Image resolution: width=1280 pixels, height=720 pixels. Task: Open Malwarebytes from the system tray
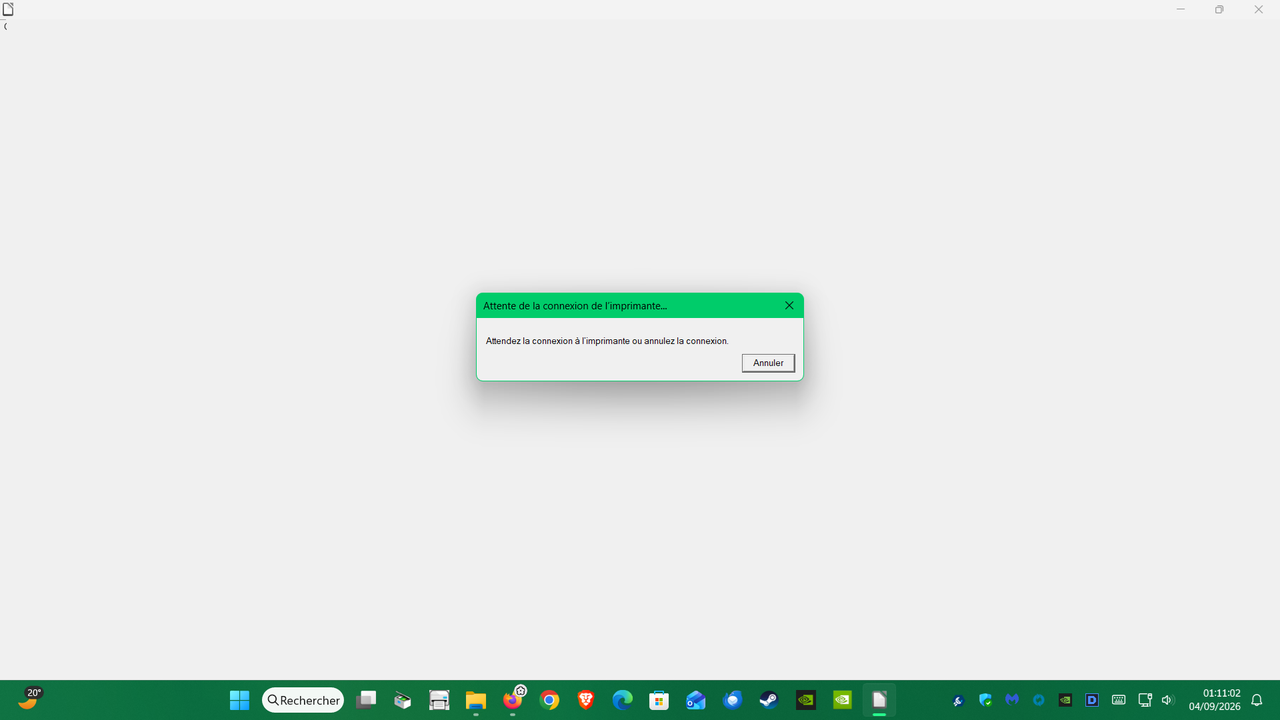click(x=1012, y=700)
